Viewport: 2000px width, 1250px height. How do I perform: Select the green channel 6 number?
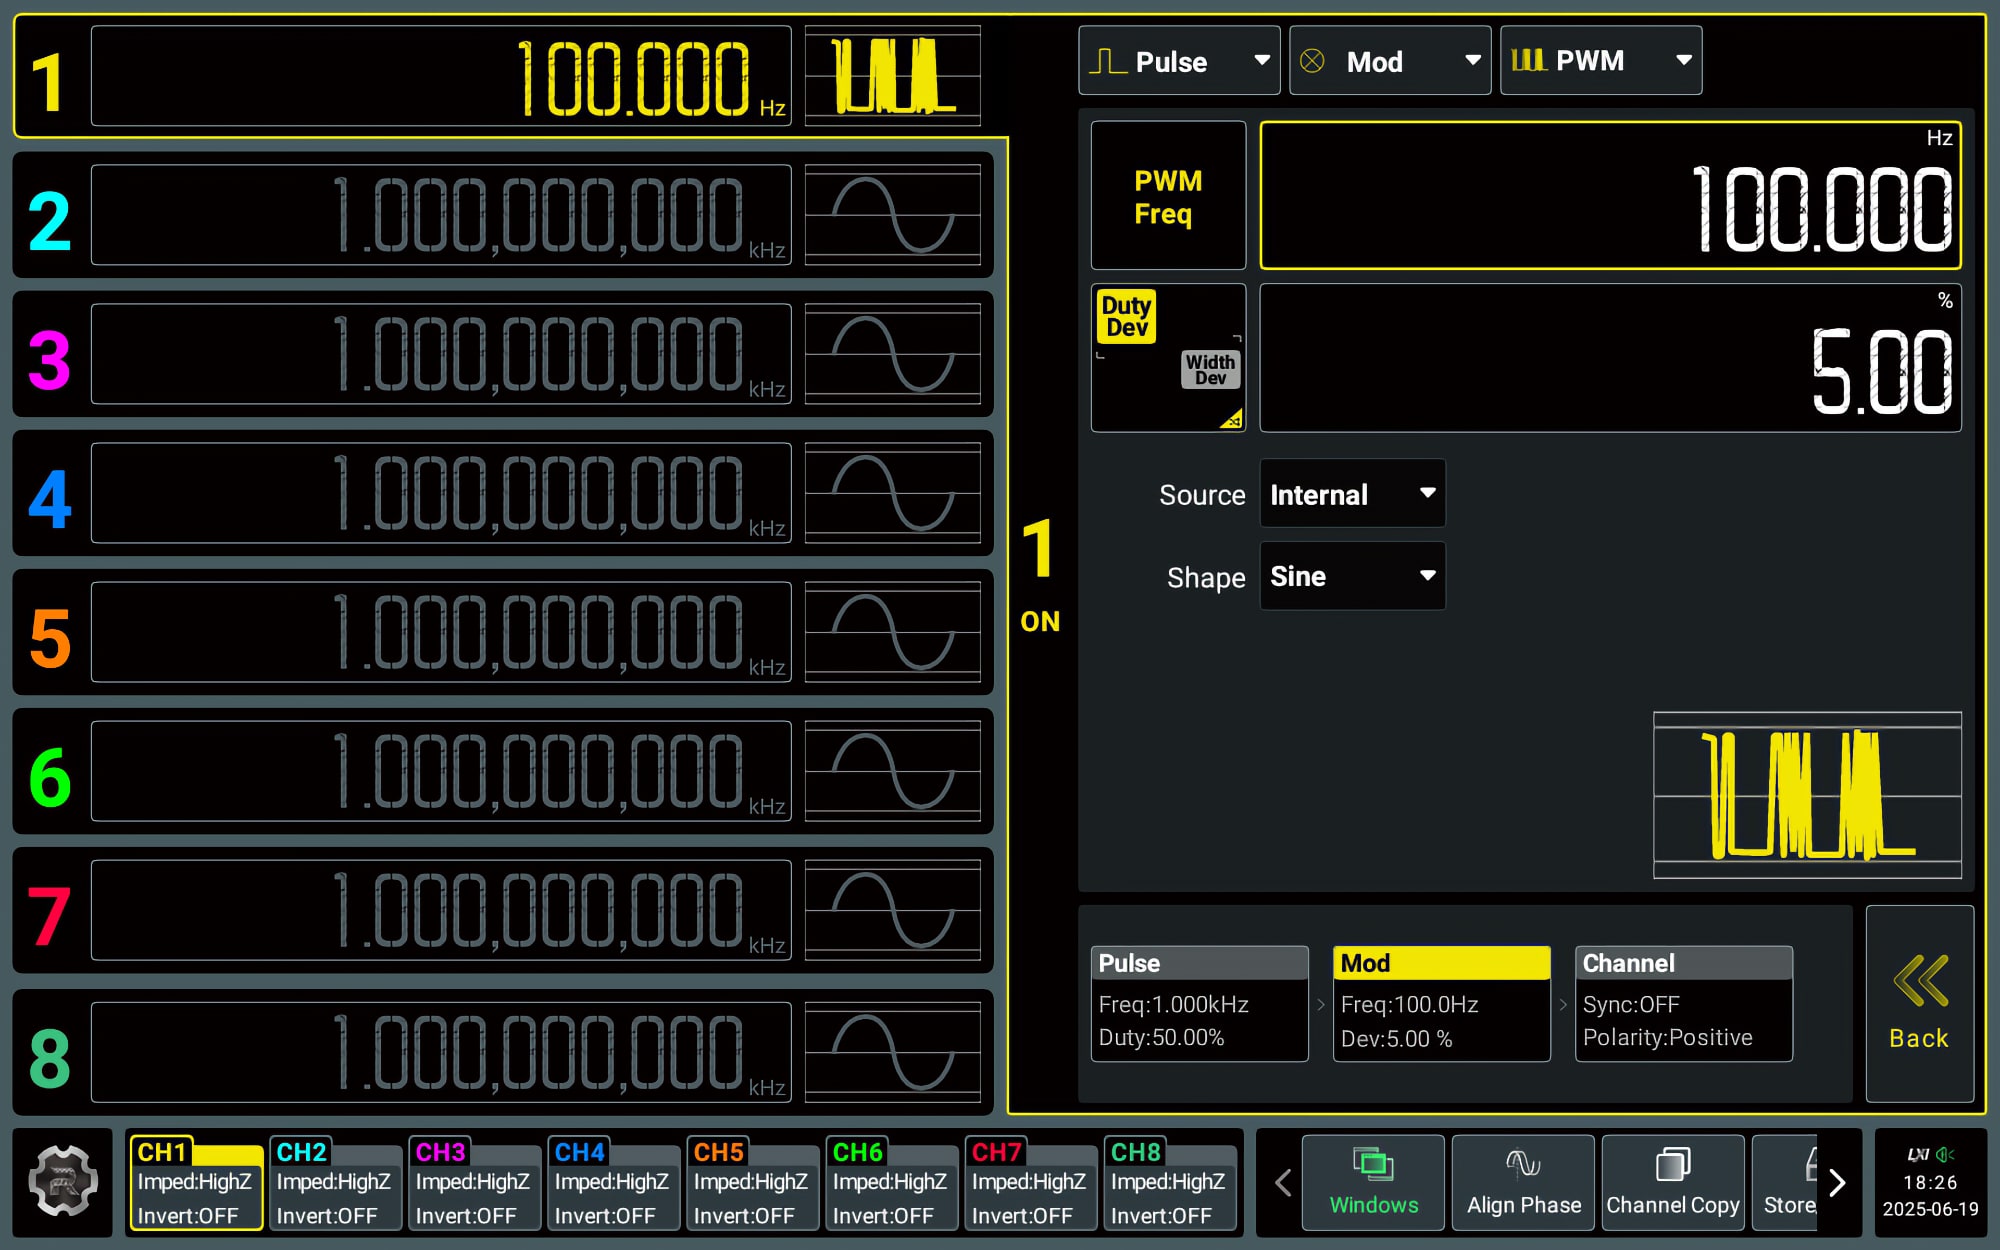tap(49, 777)
